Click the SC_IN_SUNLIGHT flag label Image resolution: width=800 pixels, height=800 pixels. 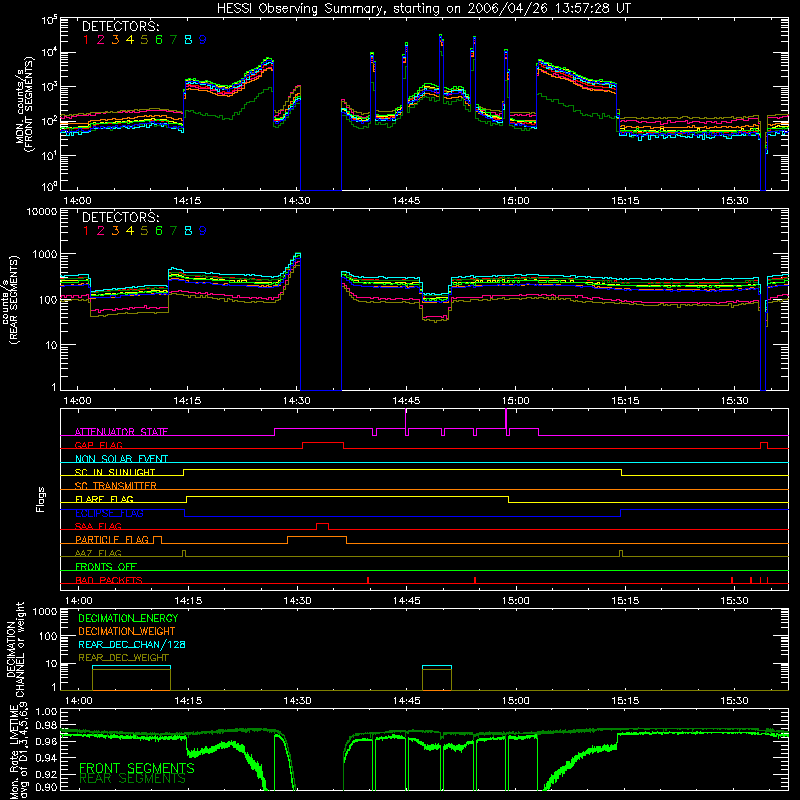coord(115,472)
